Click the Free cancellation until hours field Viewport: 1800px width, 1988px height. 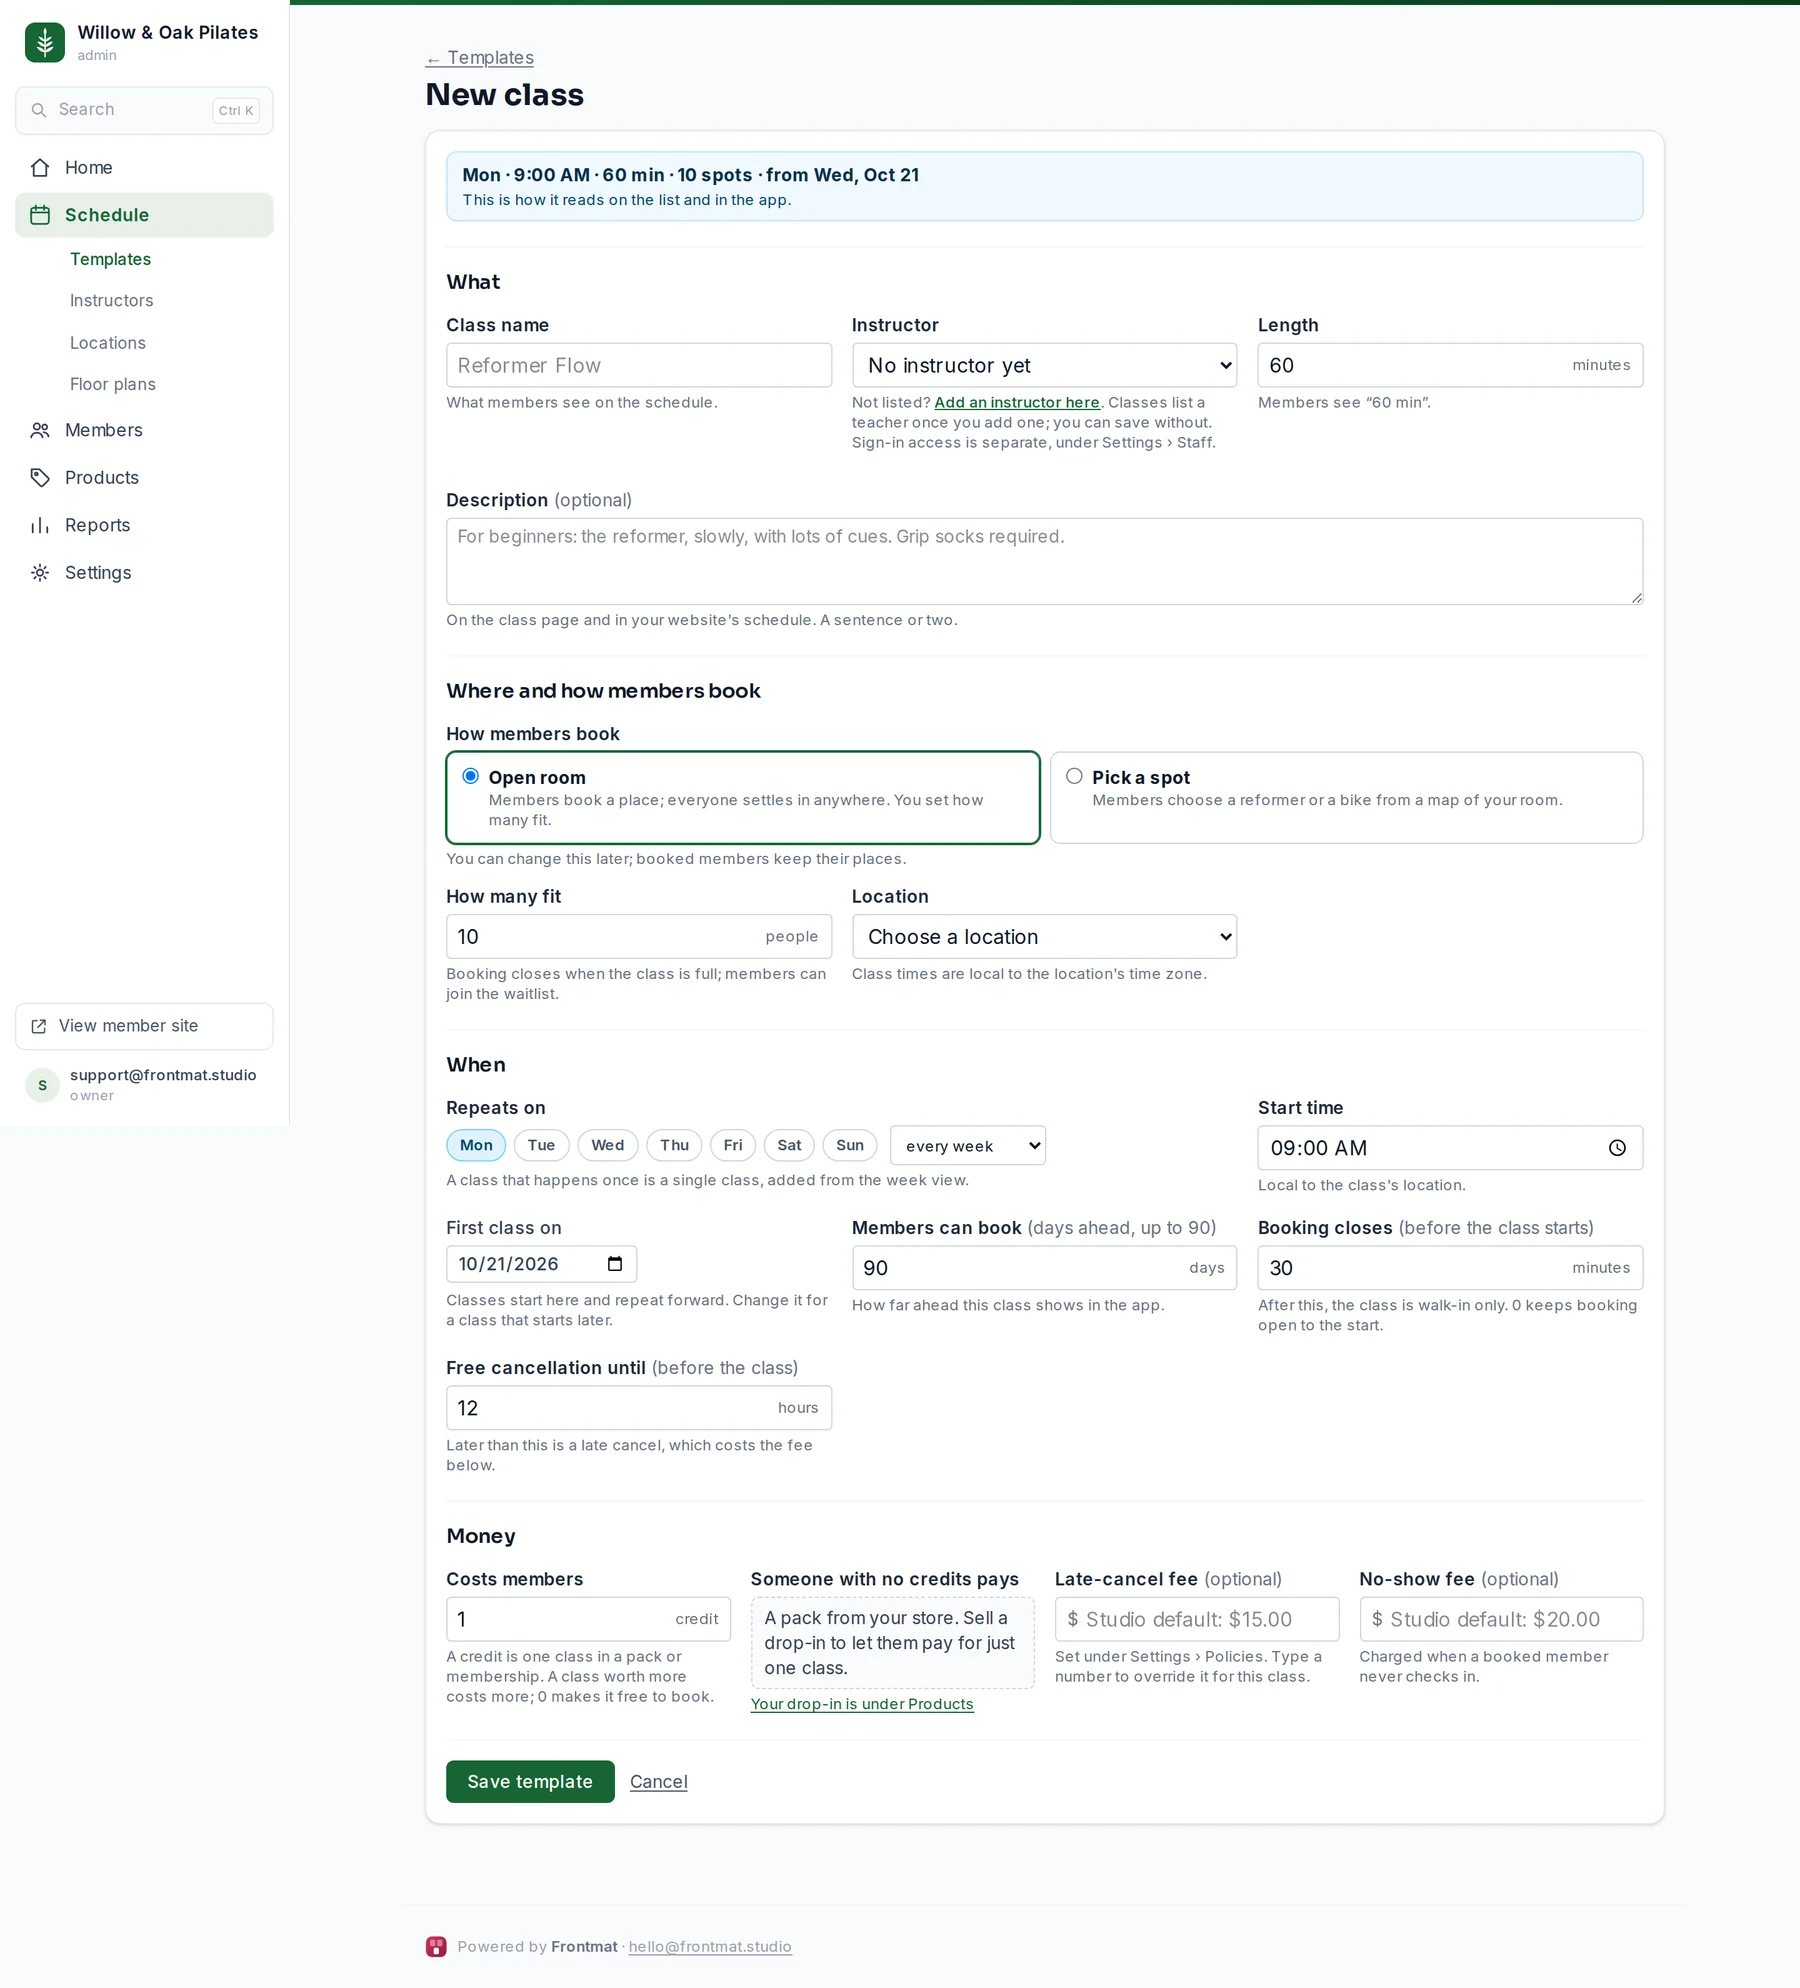(x=639, y=1408)
